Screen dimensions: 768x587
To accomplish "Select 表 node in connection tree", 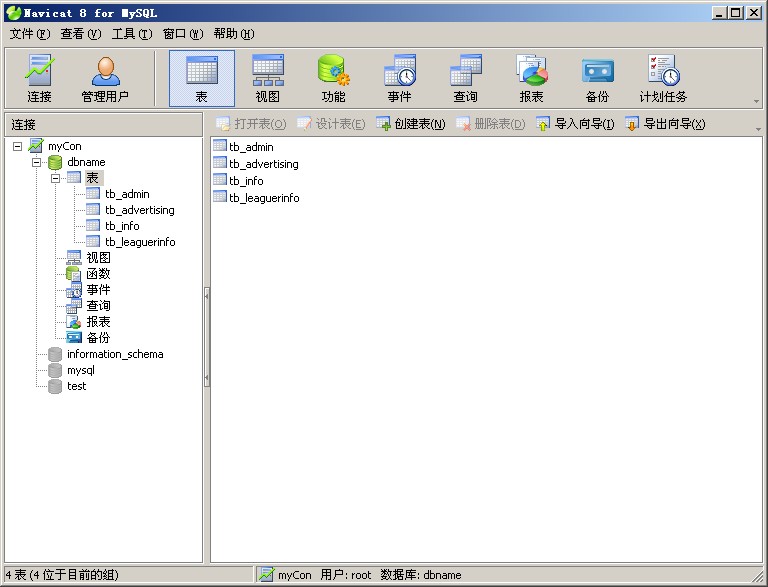I will tap(93, 178).
